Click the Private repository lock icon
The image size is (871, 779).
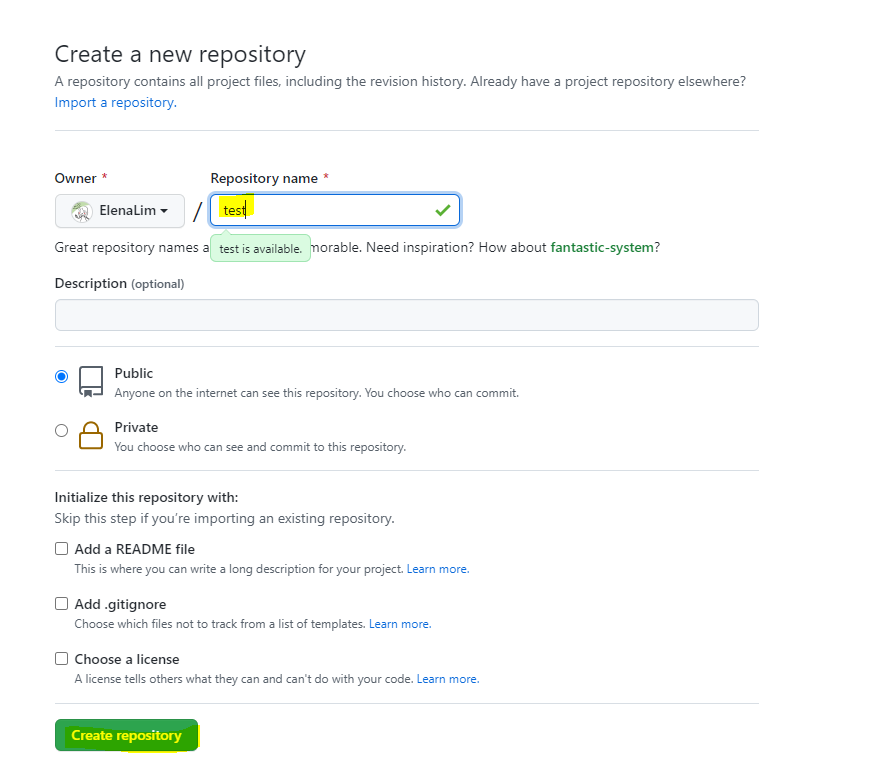click(91, 435)
